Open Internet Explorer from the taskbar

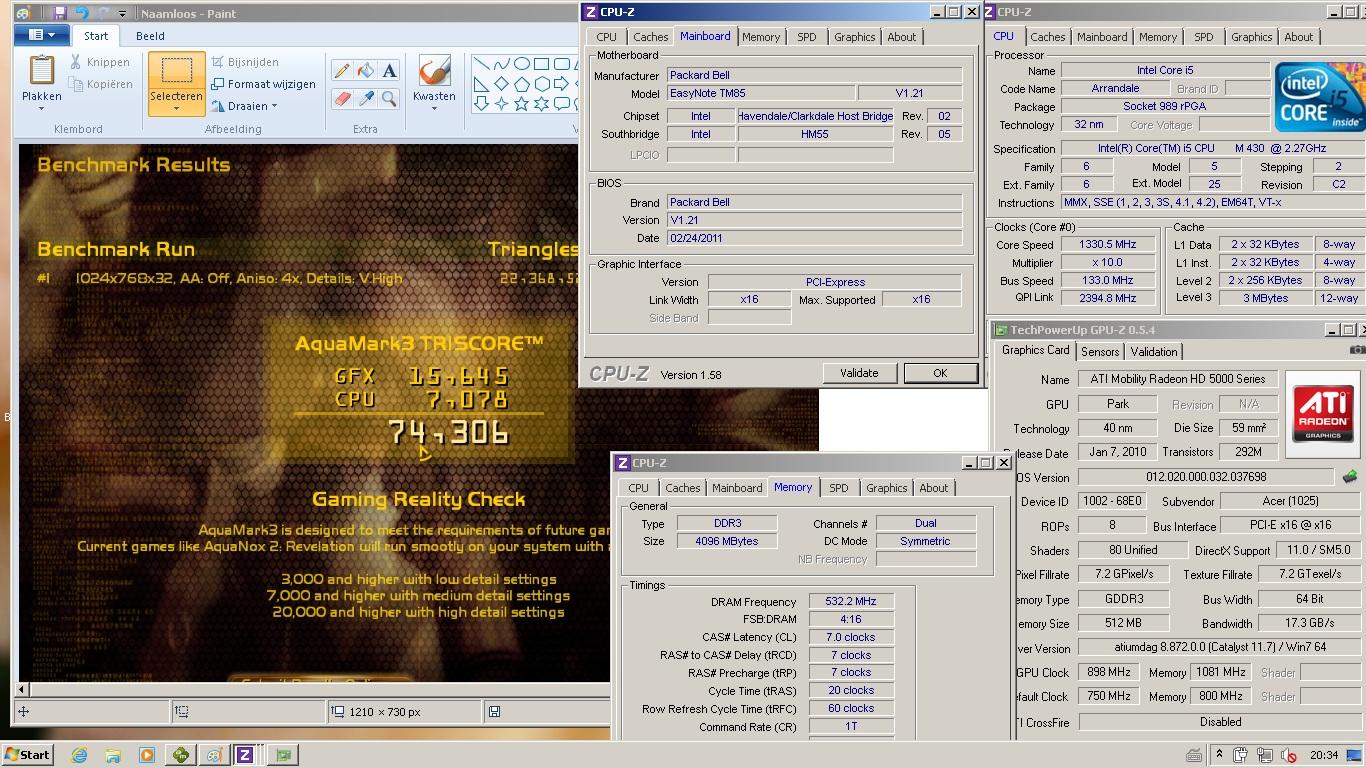pos(80,755)
